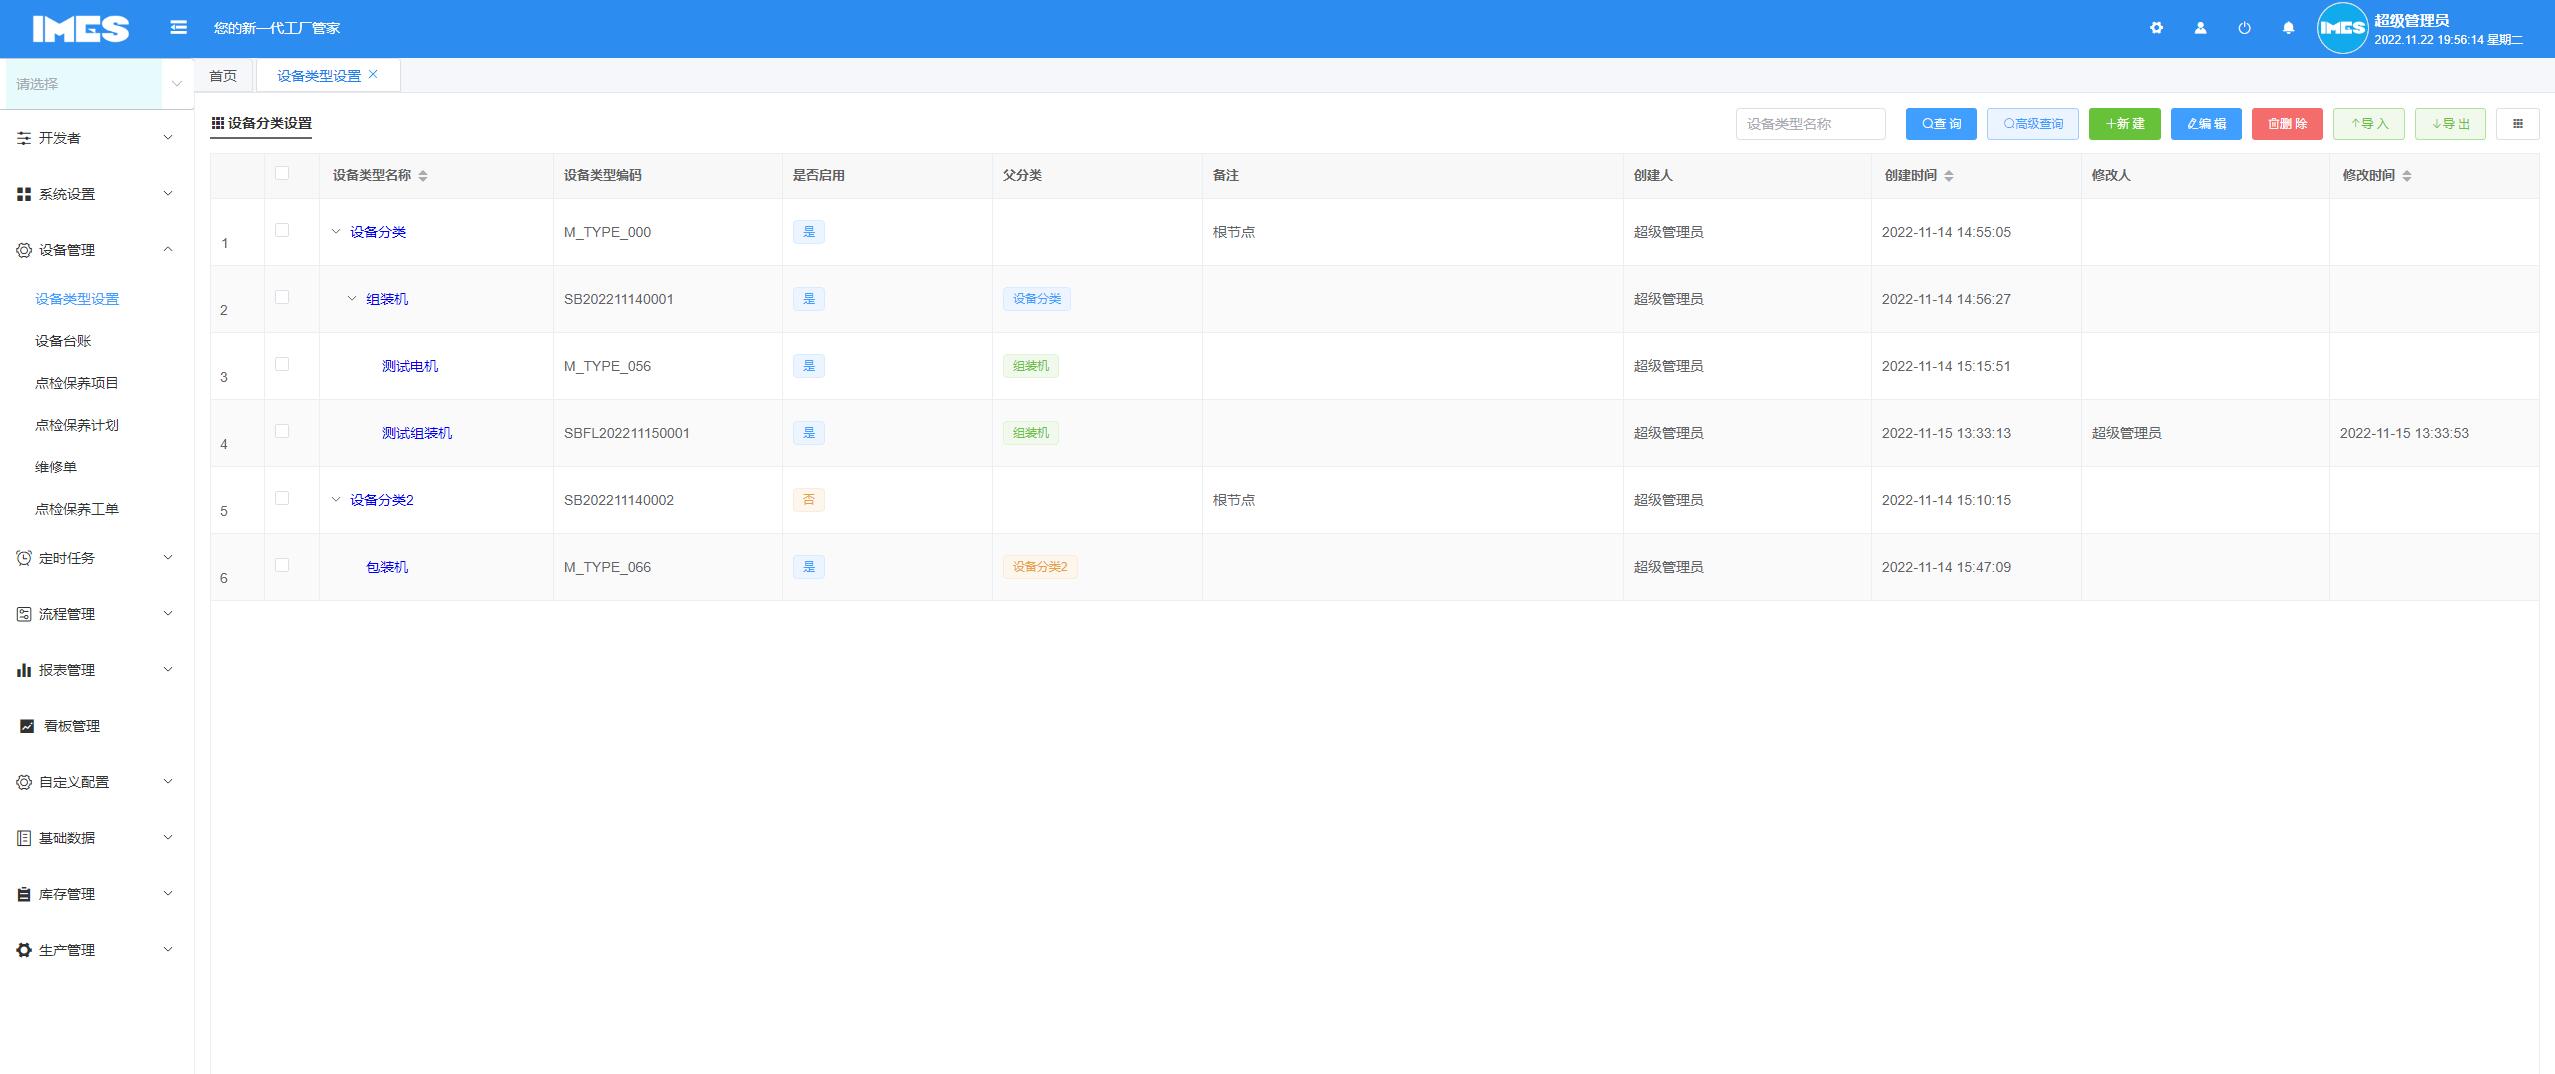
Task: Collapse the 组装机 tree node
Action: point(352,299)
